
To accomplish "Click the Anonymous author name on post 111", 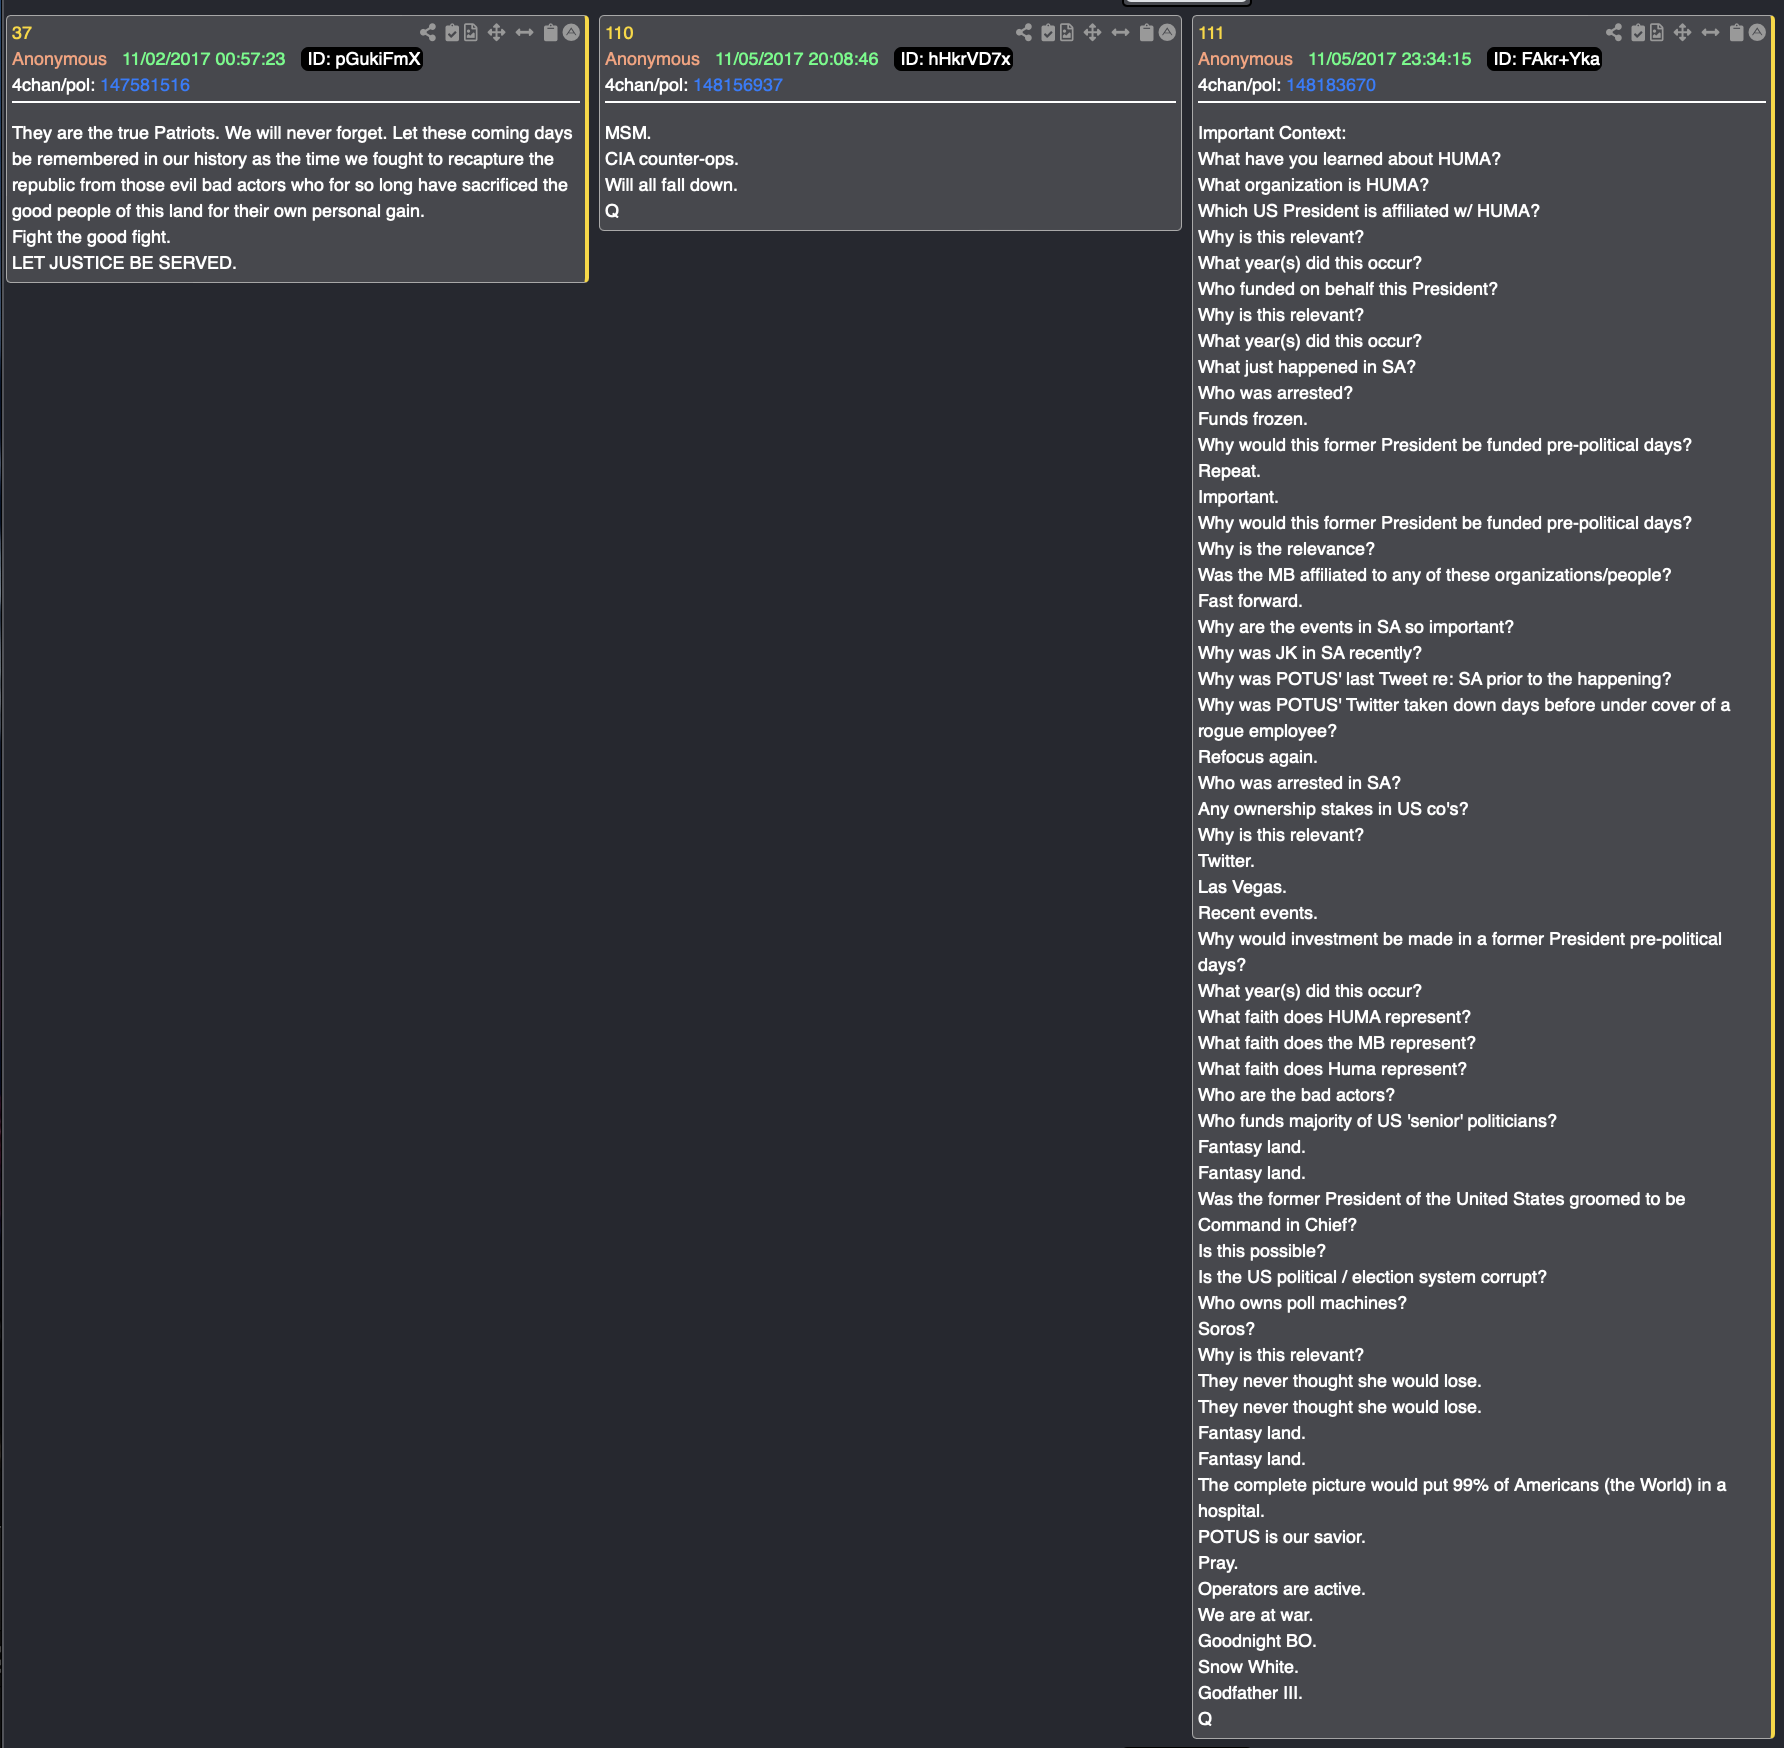I will pos(1245,59).
